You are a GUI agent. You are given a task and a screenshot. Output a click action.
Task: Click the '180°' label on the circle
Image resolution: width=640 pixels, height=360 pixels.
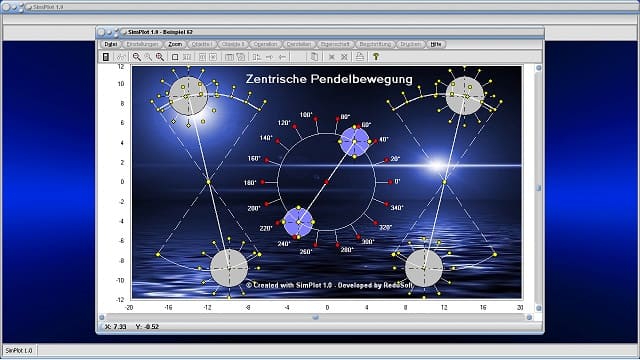(x=250, y=182)
